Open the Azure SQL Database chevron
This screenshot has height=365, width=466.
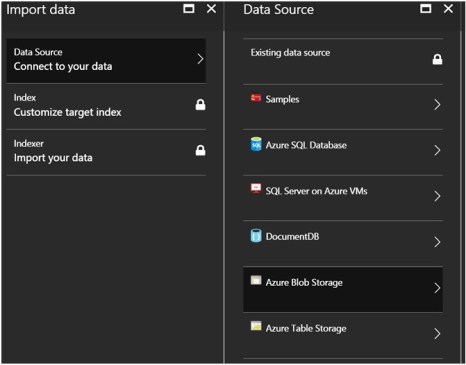pos(437,150)
